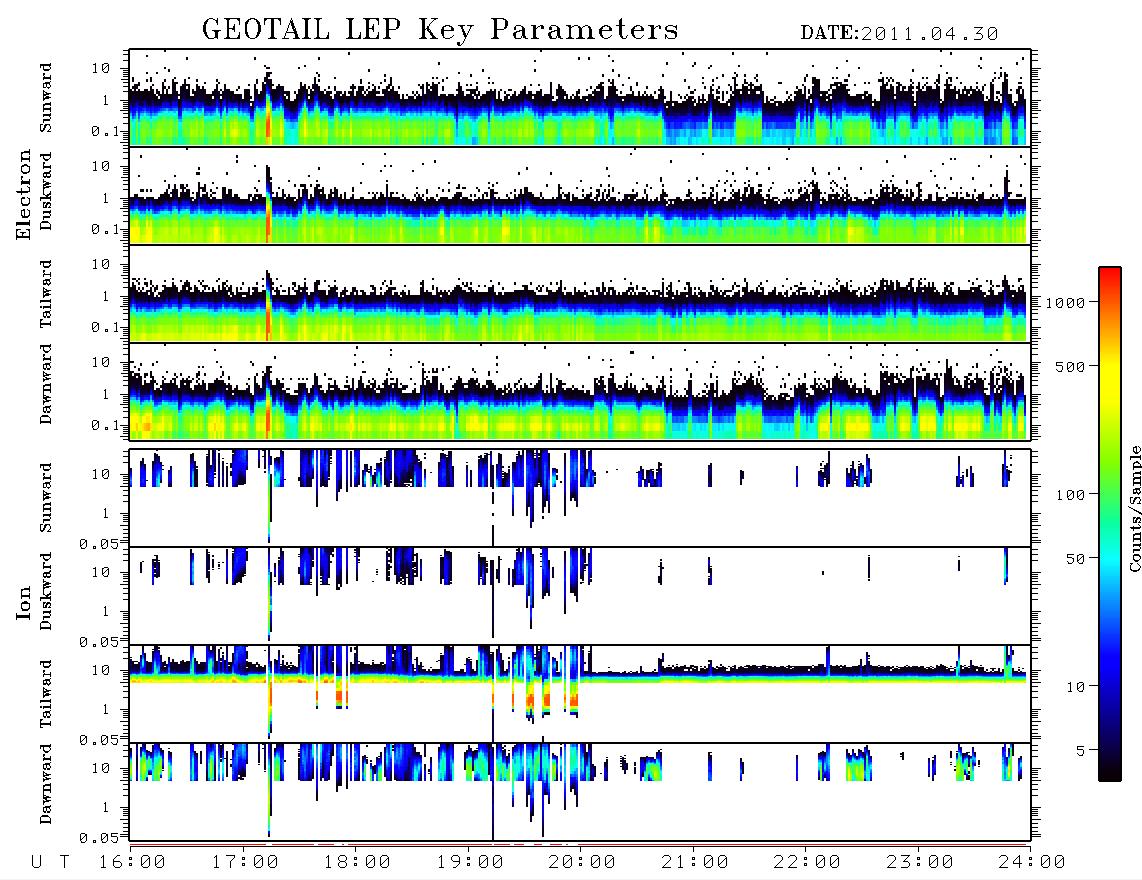Click the 24:00 time axis label
The image size is (1142, 880).
(x=1032, y=862)
